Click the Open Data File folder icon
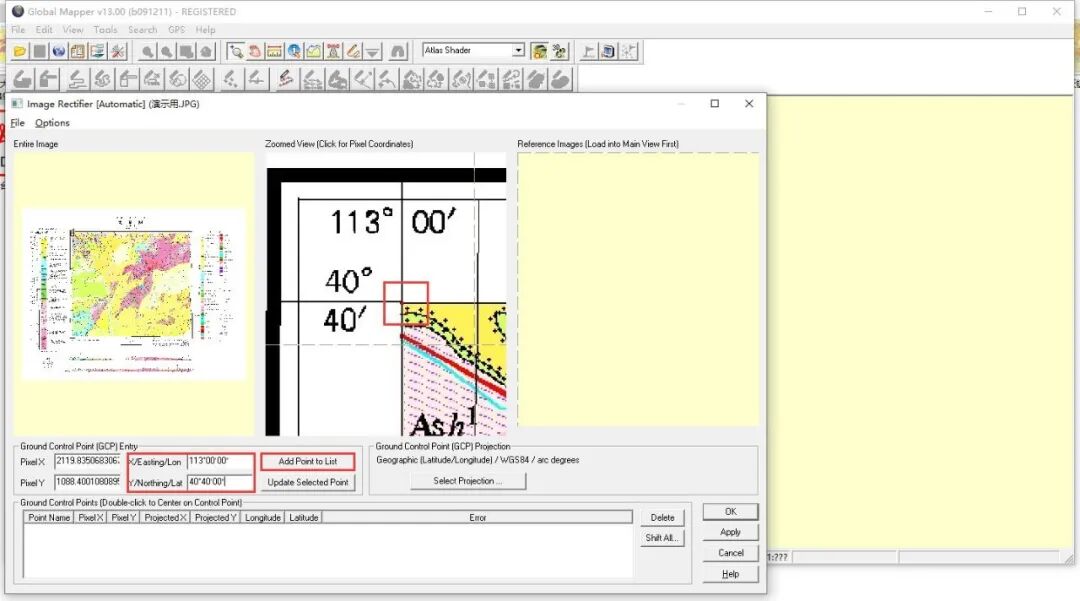1080x601 pixels. [x=20, y=52]
